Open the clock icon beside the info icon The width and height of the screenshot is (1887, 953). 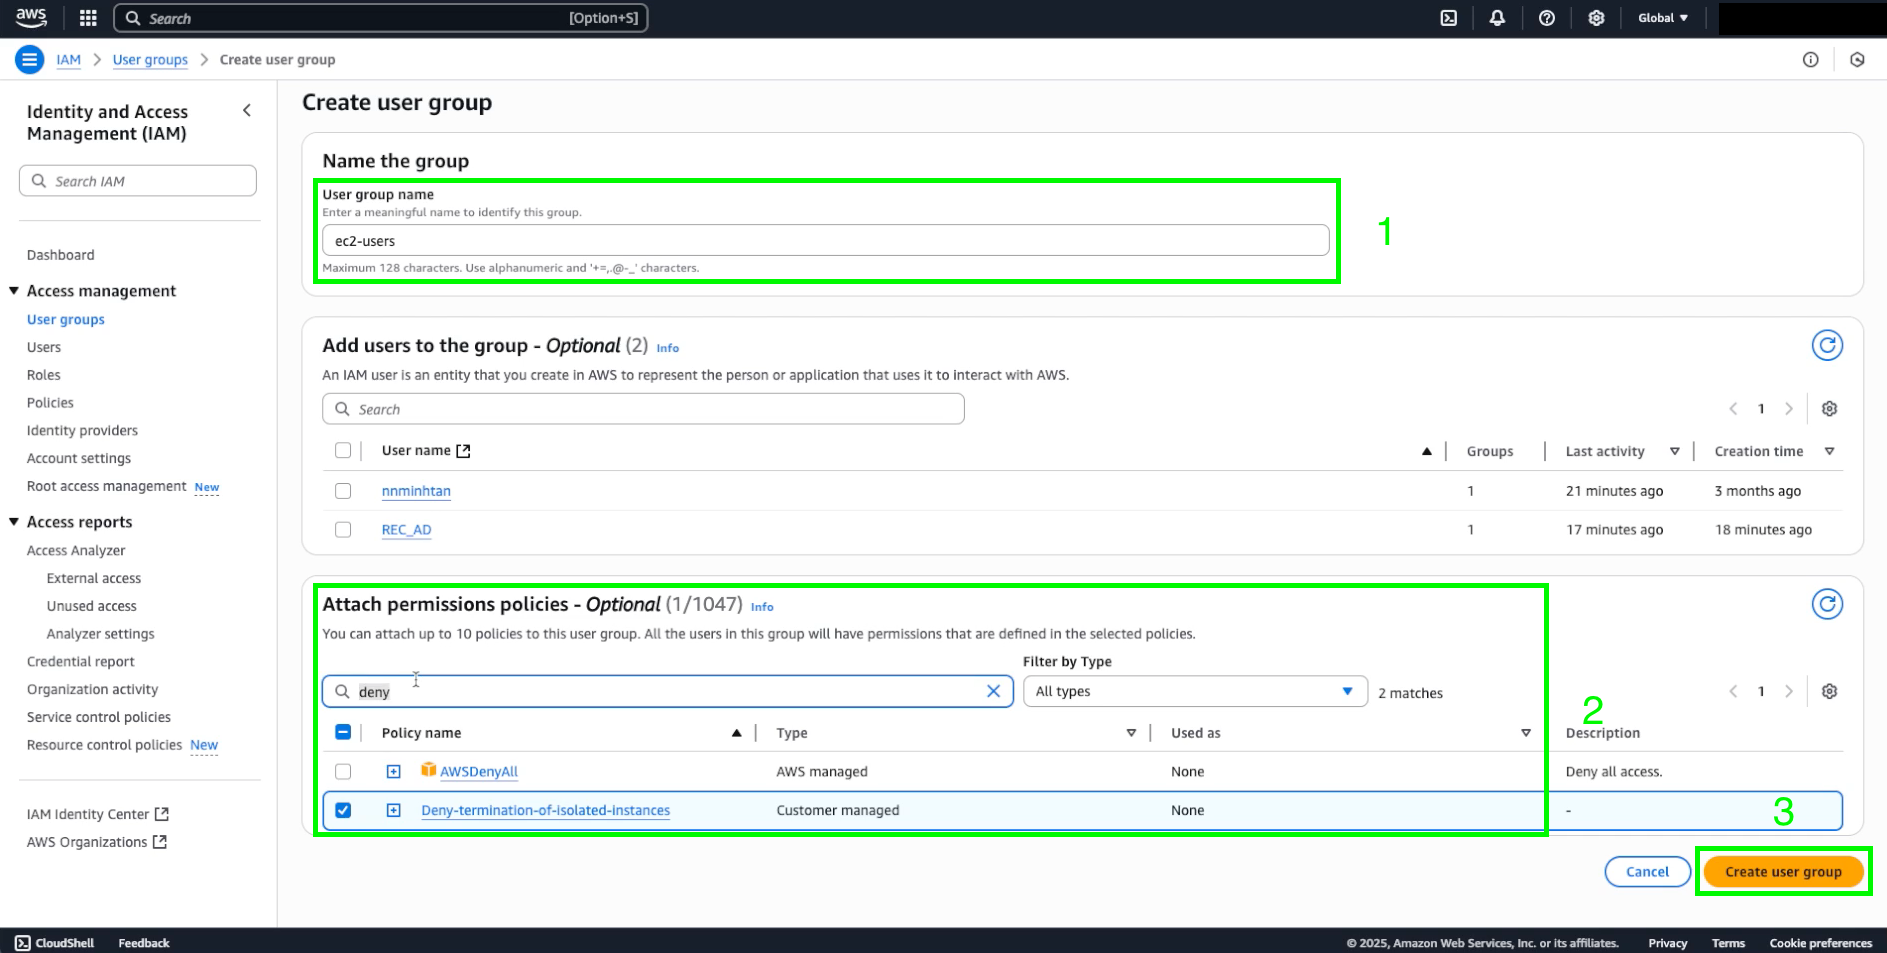pos(1857,60)
